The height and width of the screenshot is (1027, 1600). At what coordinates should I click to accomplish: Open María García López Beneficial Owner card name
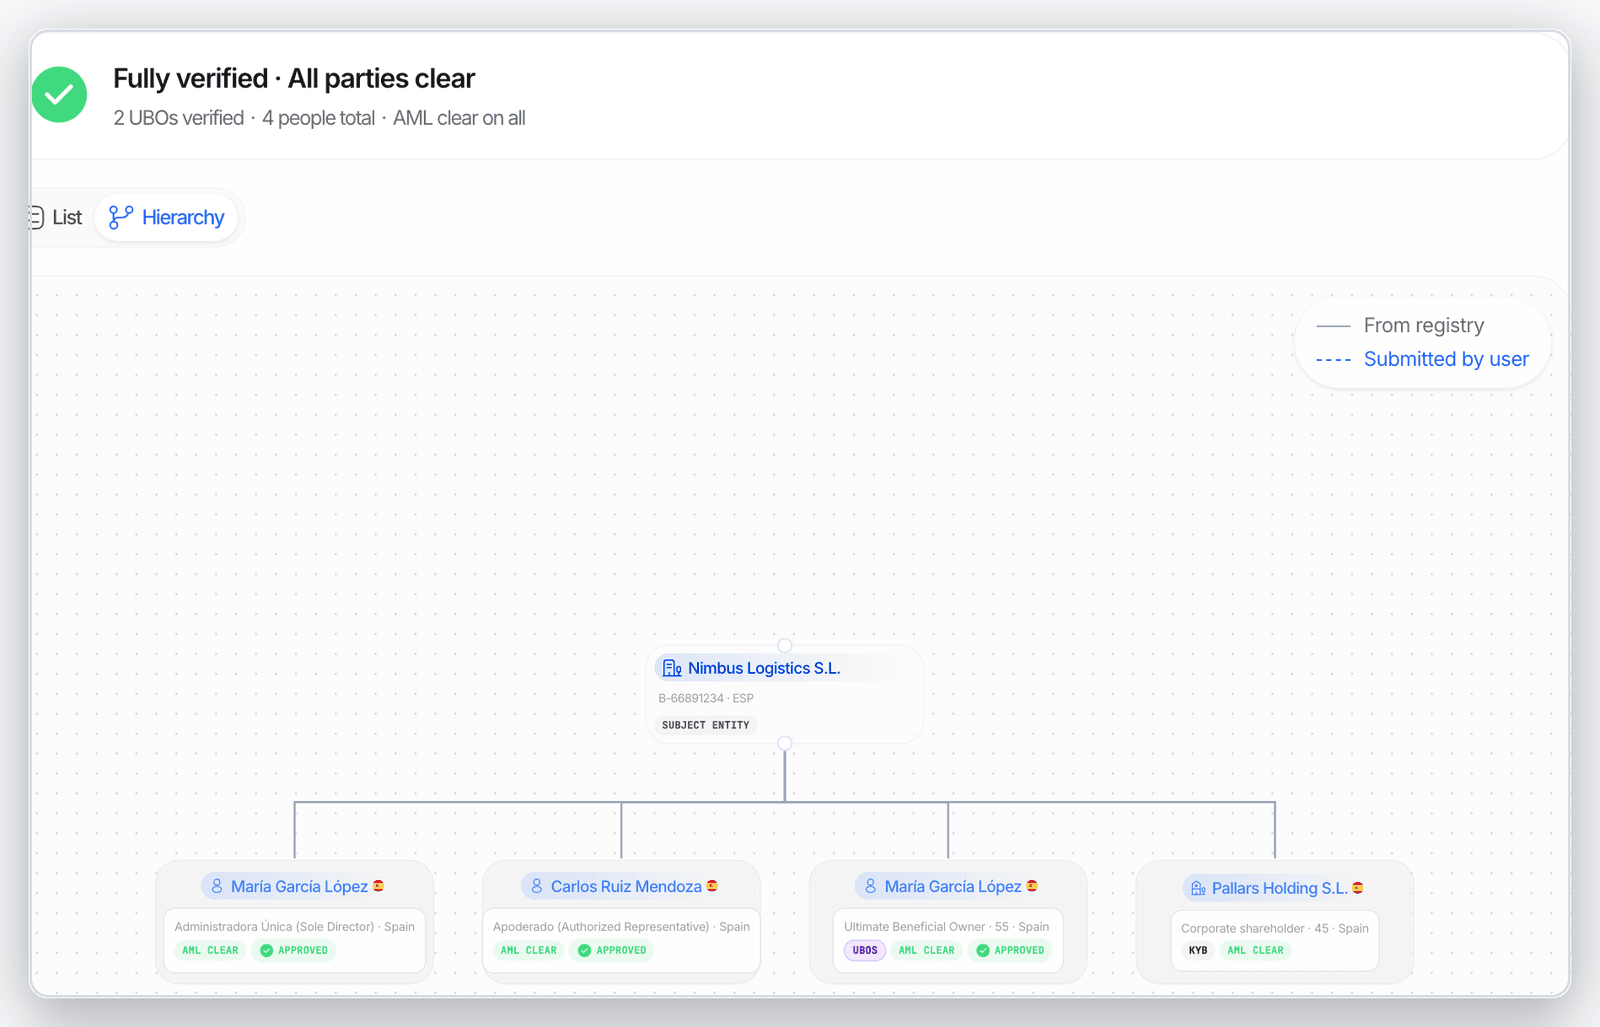tap(953, 886)
